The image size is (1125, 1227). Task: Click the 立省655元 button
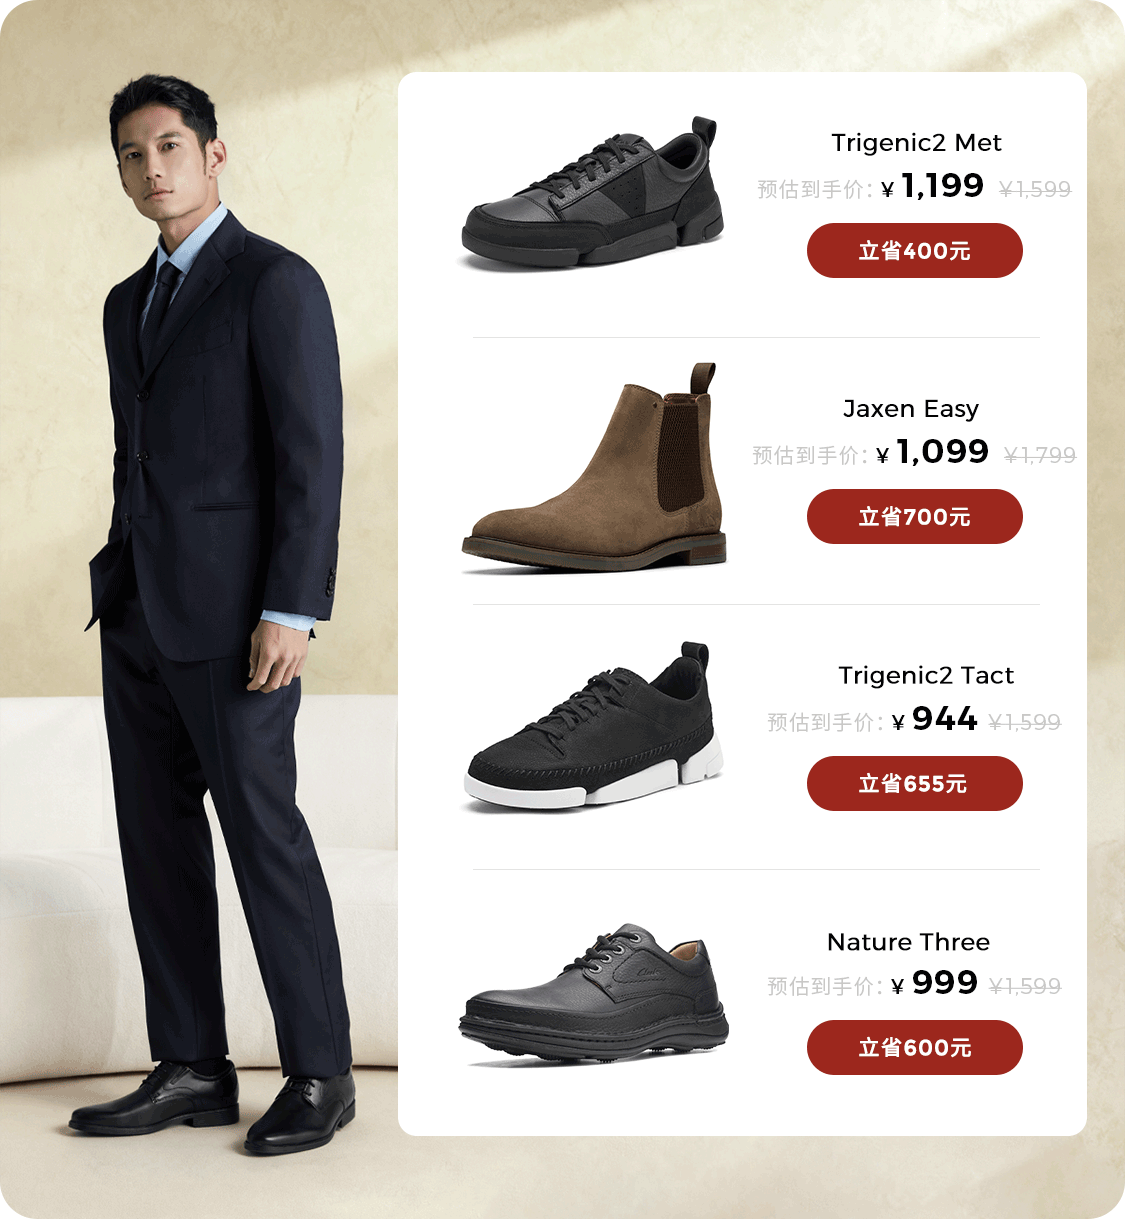tap(914, 783)
